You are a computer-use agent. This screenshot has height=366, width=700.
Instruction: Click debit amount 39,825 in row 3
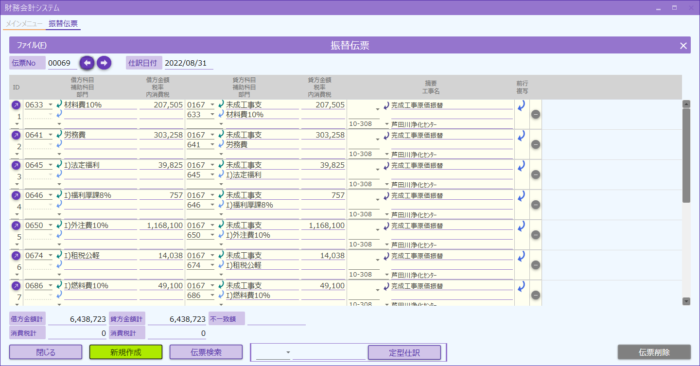click(x=161, y=165)
